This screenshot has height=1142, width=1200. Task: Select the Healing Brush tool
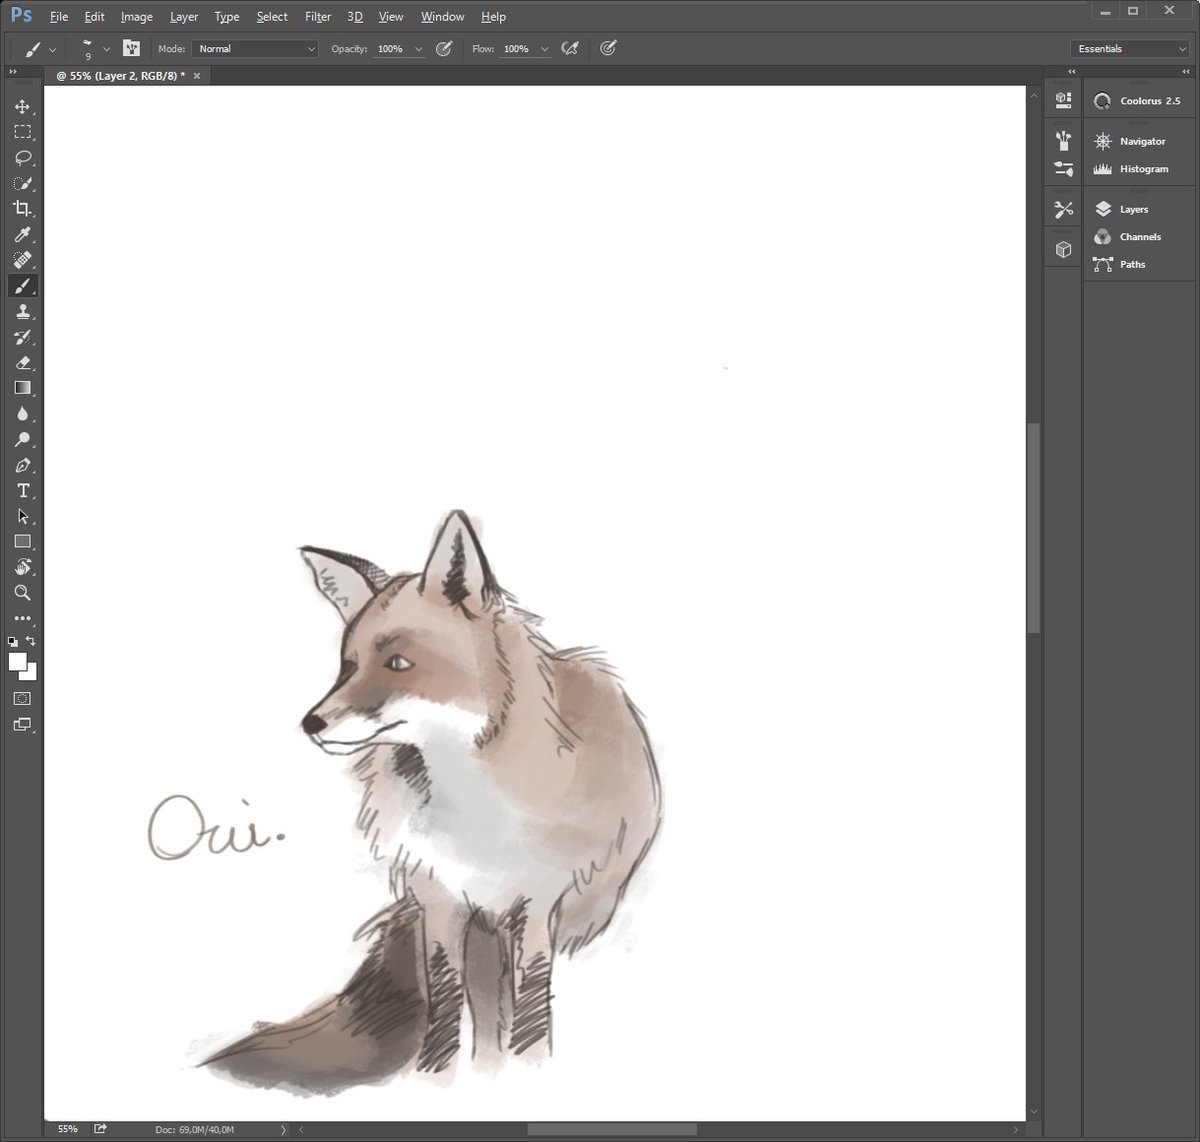coord(22,260)
